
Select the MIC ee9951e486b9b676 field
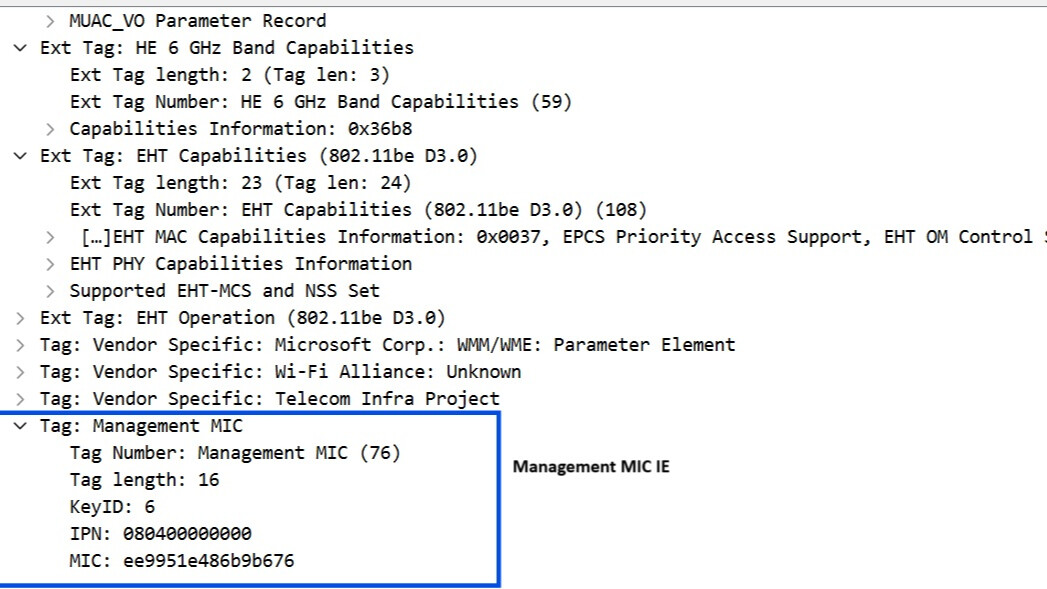(182, 561)
